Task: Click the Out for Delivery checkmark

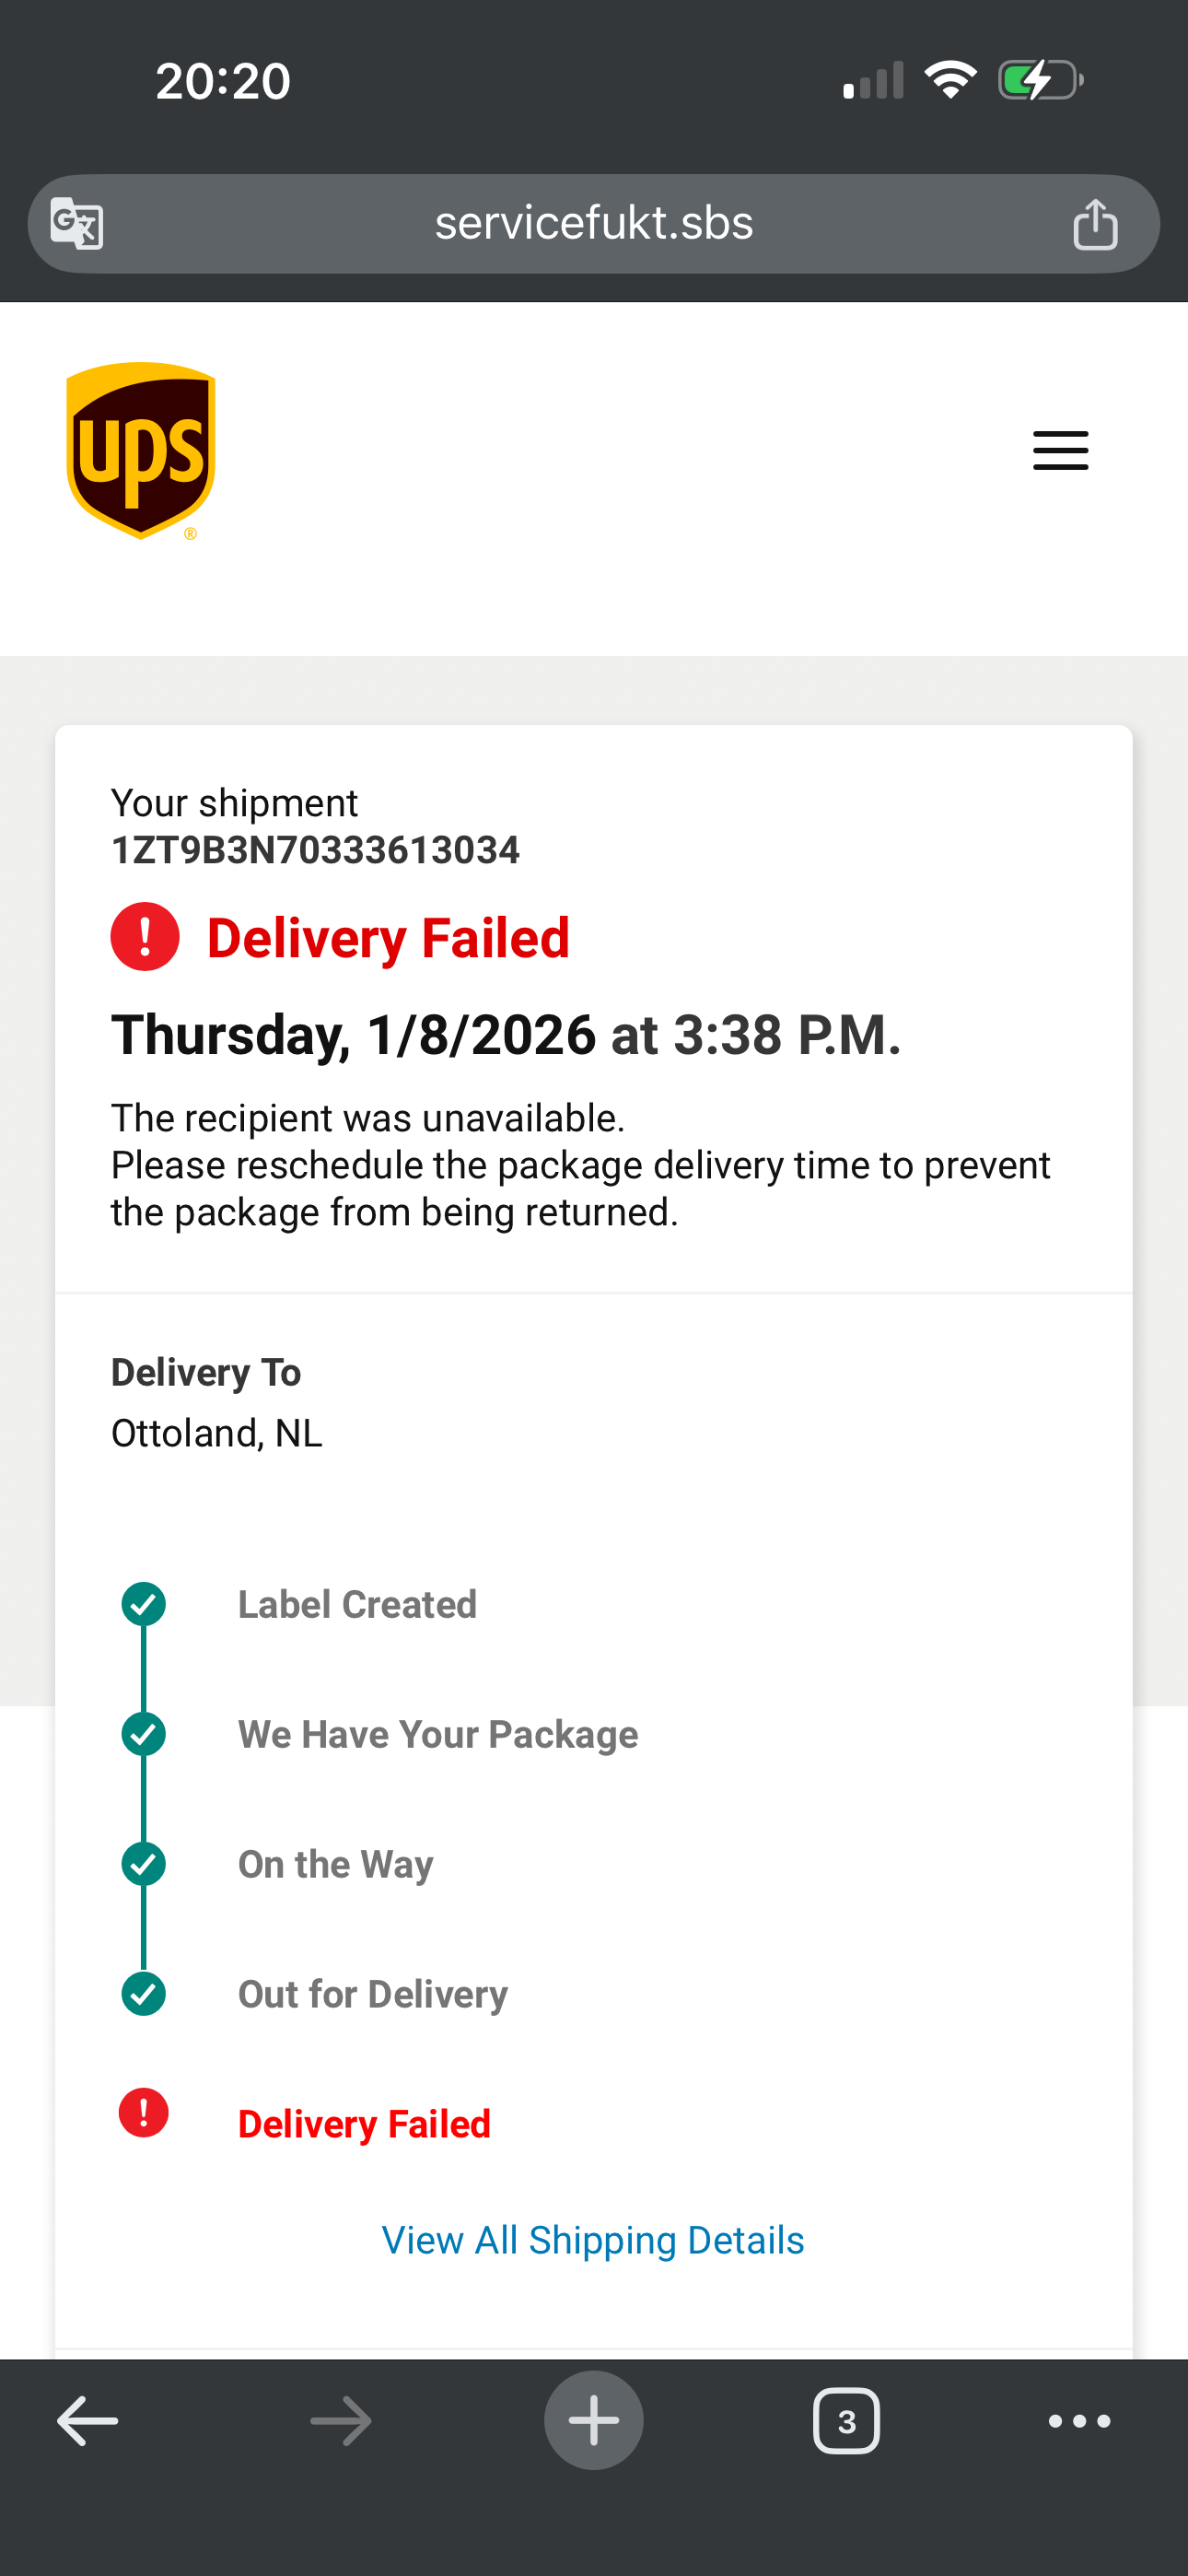Action: point(144,1994)
